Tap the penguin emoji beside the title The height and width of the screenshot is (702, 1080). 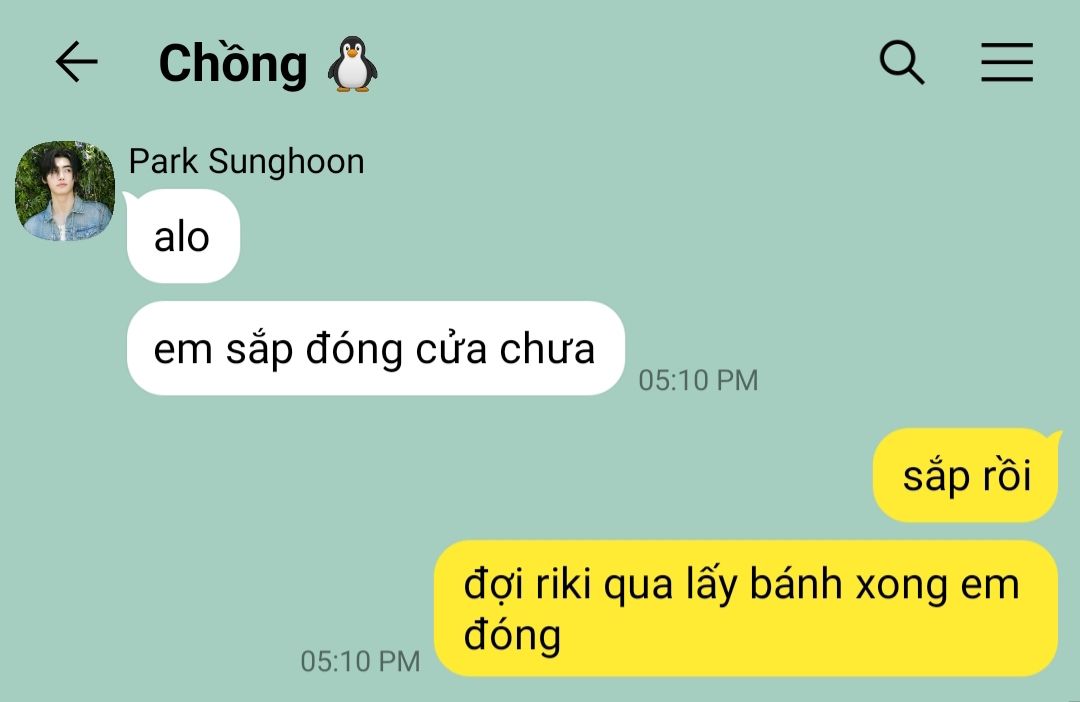[x=353, y=63]
